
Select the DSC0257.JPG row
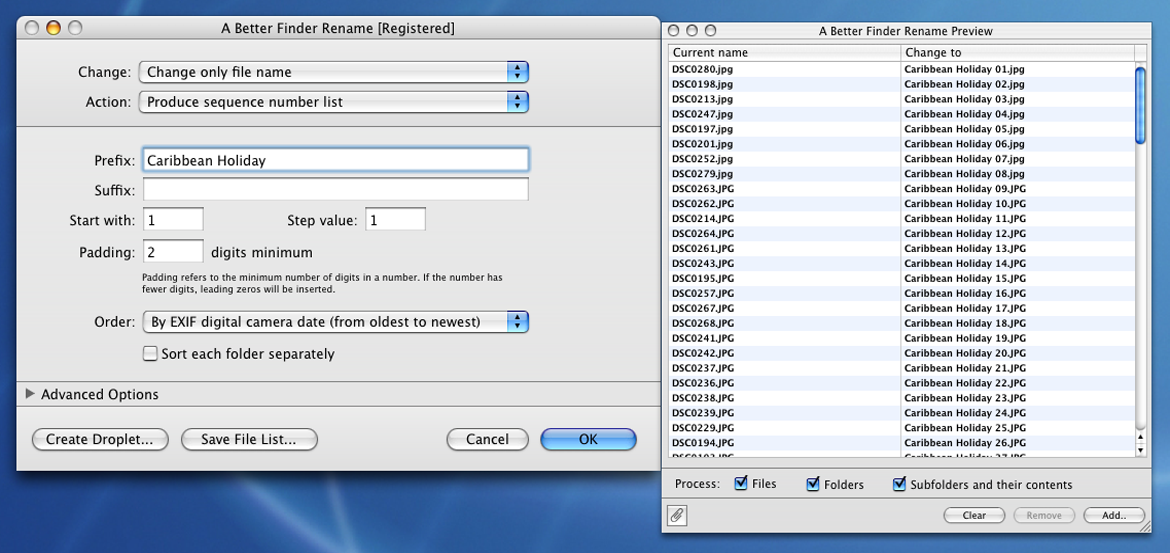coord(901,293)
